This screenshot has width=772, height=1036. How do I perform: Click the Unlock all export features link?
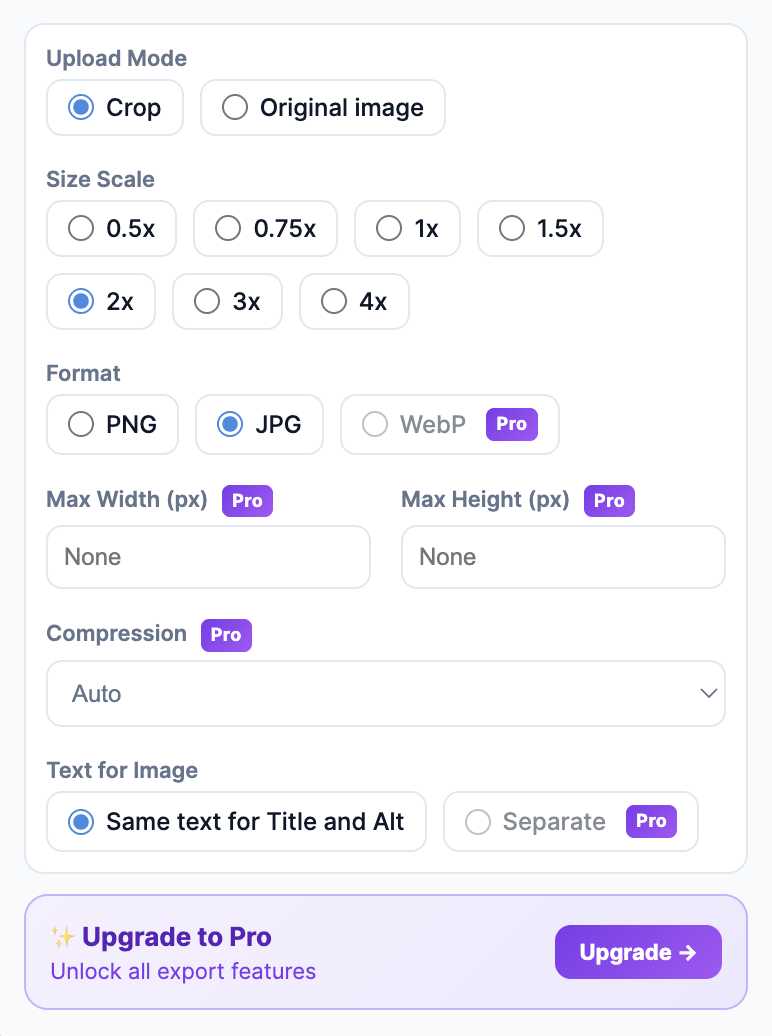click(x=183, y=972)
